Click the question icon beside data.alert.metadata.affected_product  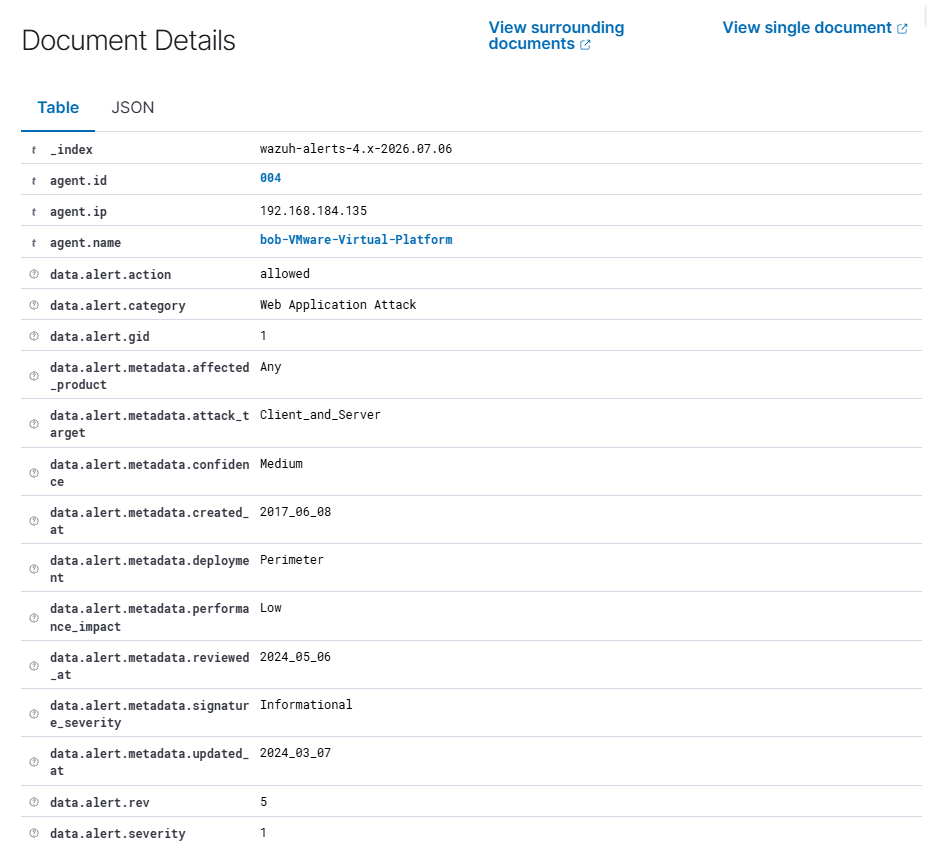(x=34, y=376)
